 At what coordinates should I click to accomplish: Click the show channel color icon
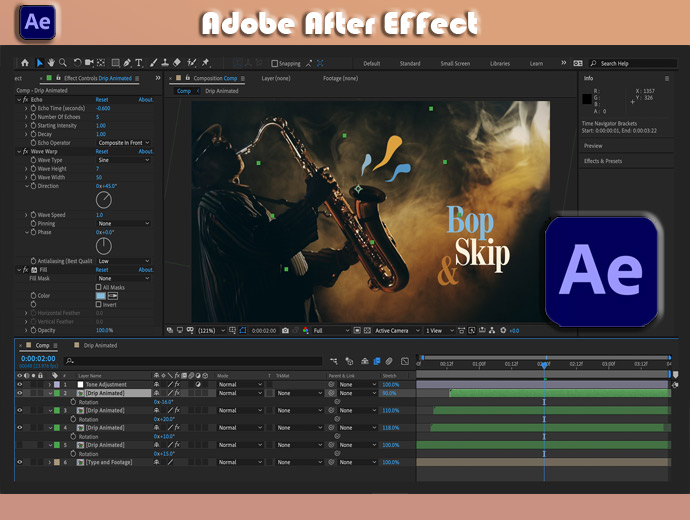(x=306, y=330)
